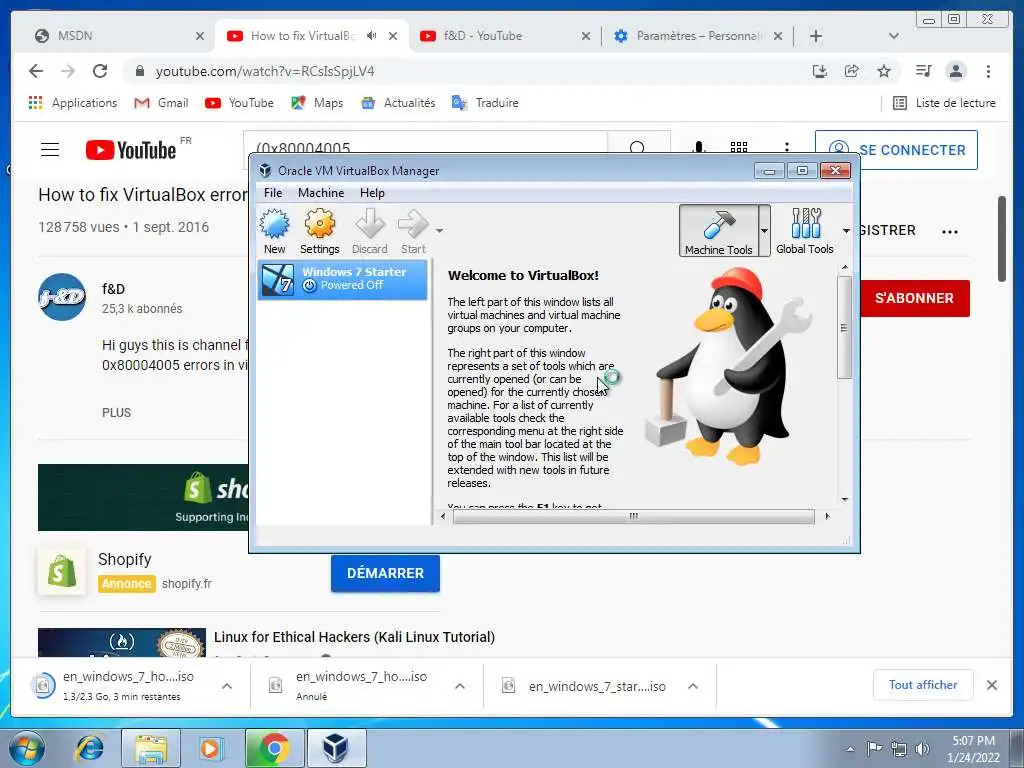Viewport: 1024px width, 768px height.
Task: Open the Windows Start orb
Action: [x=27, y=748]
